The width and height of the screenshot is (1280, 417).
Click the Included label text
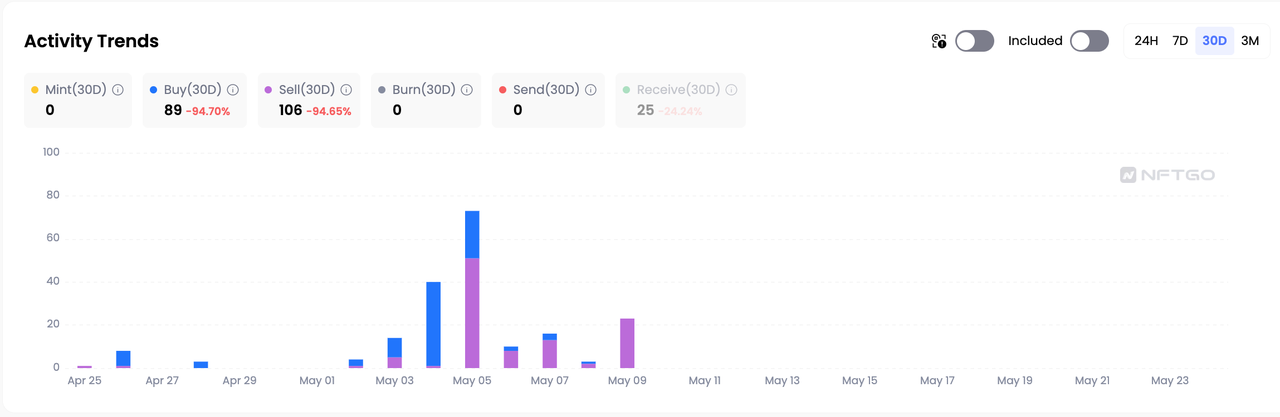[x=1035, y=41]
